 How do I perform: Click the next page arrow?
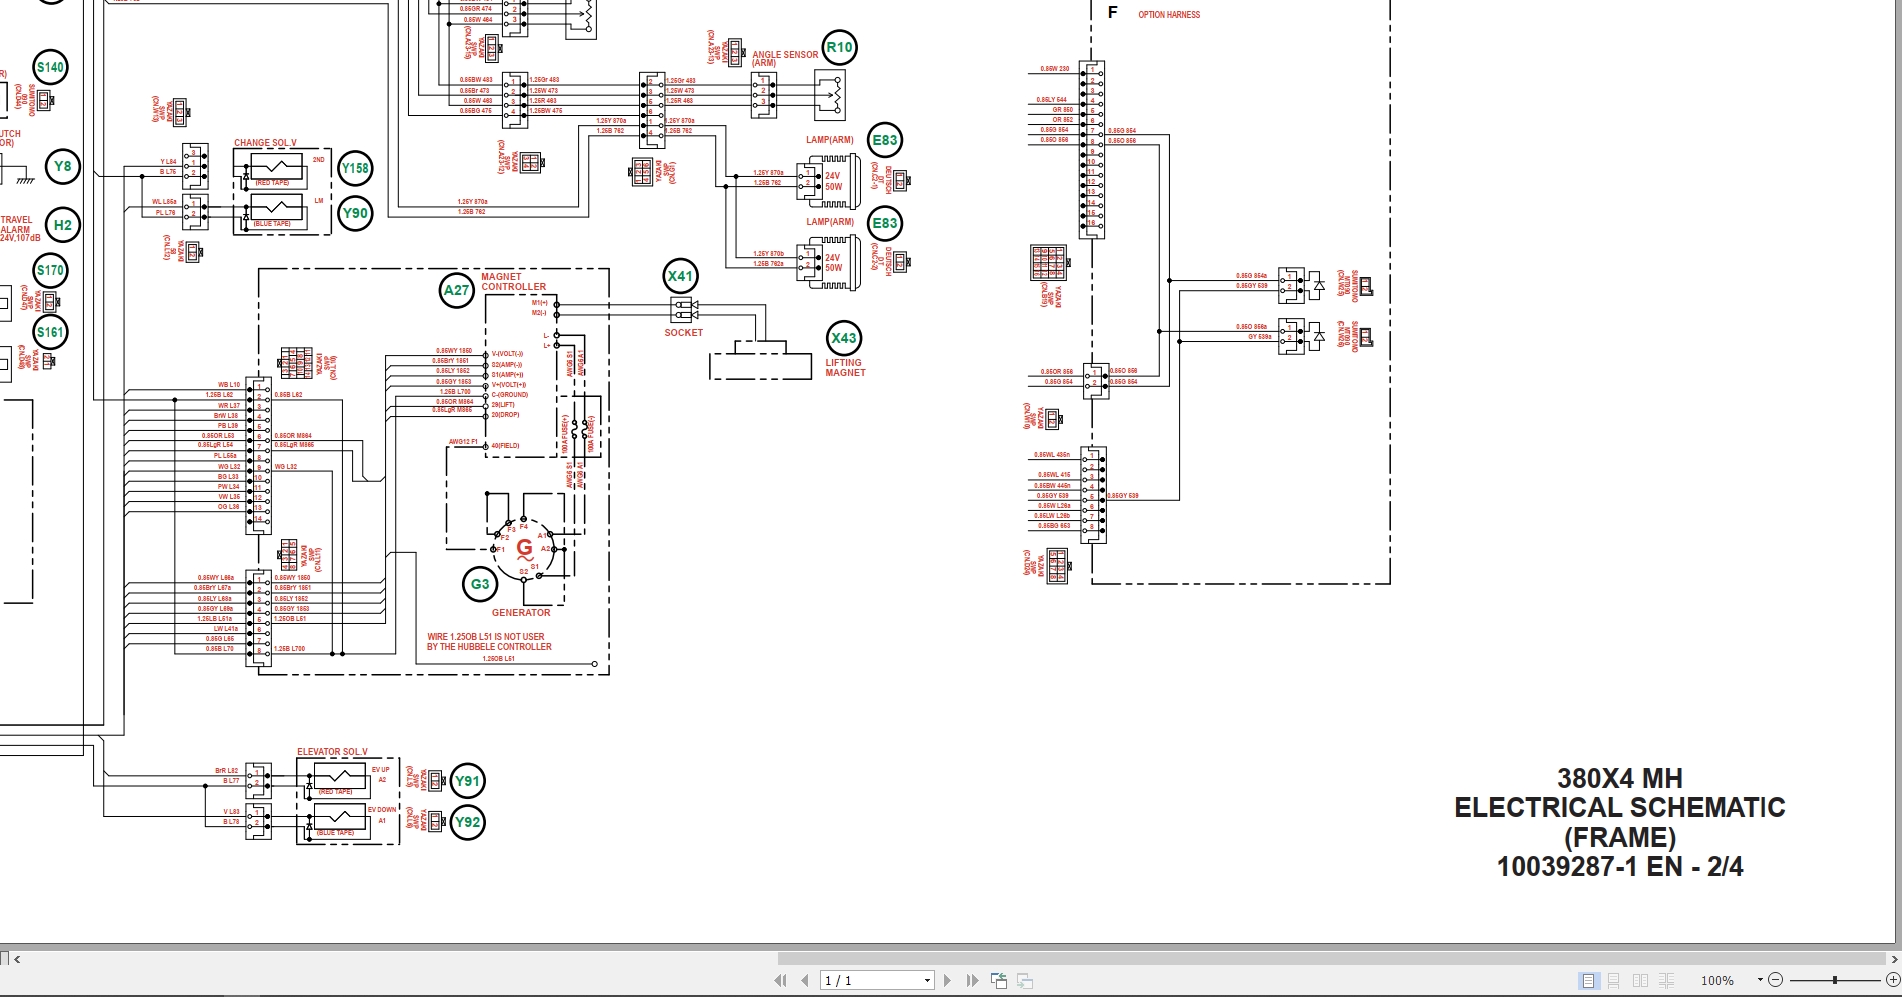pyautogui.click(x=948, y=980)
